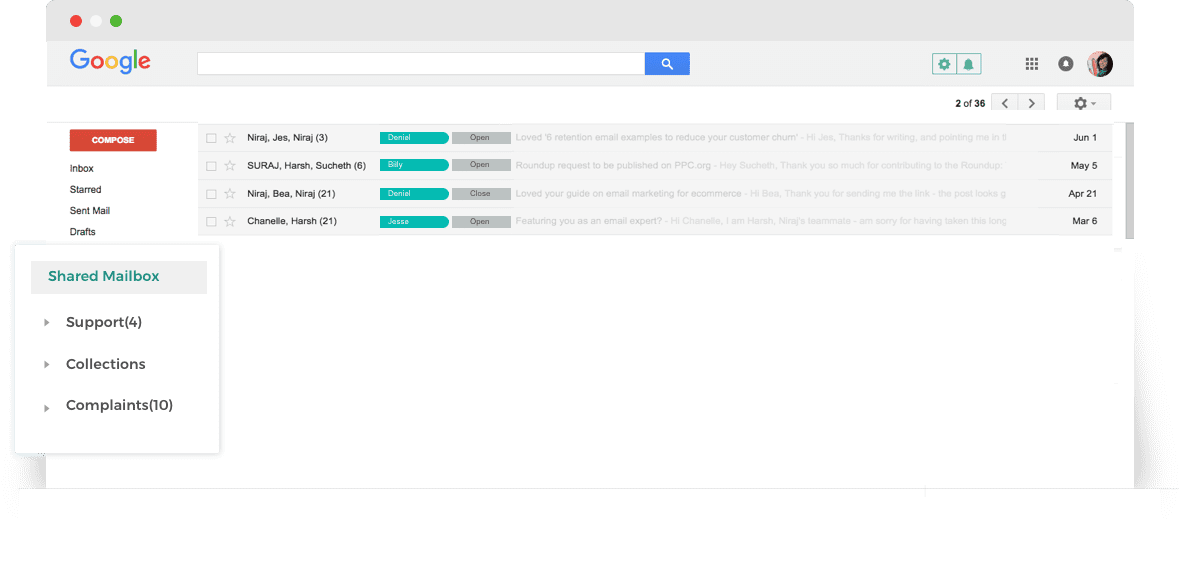
Task: Select checkbox for SURAJ, Harsh, Sucheth thread
Action: point(211,166)
